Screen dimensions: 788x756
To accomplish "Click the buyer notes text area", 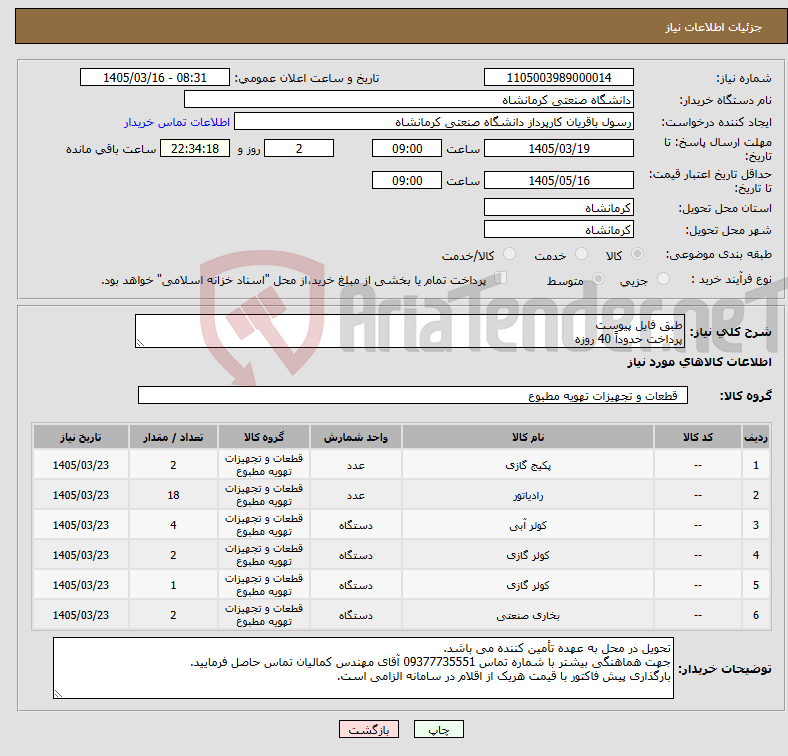I will 363,668.
